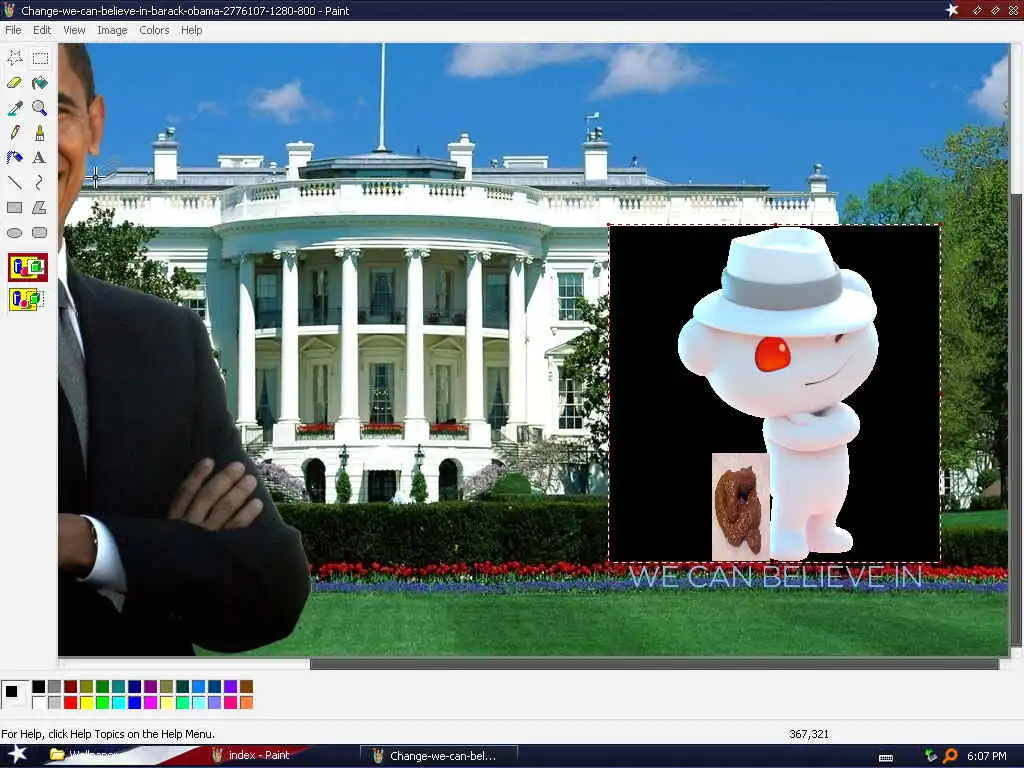Click the orange magnifier tray icon
The image size is (1024, 768).
pos(951,756)
